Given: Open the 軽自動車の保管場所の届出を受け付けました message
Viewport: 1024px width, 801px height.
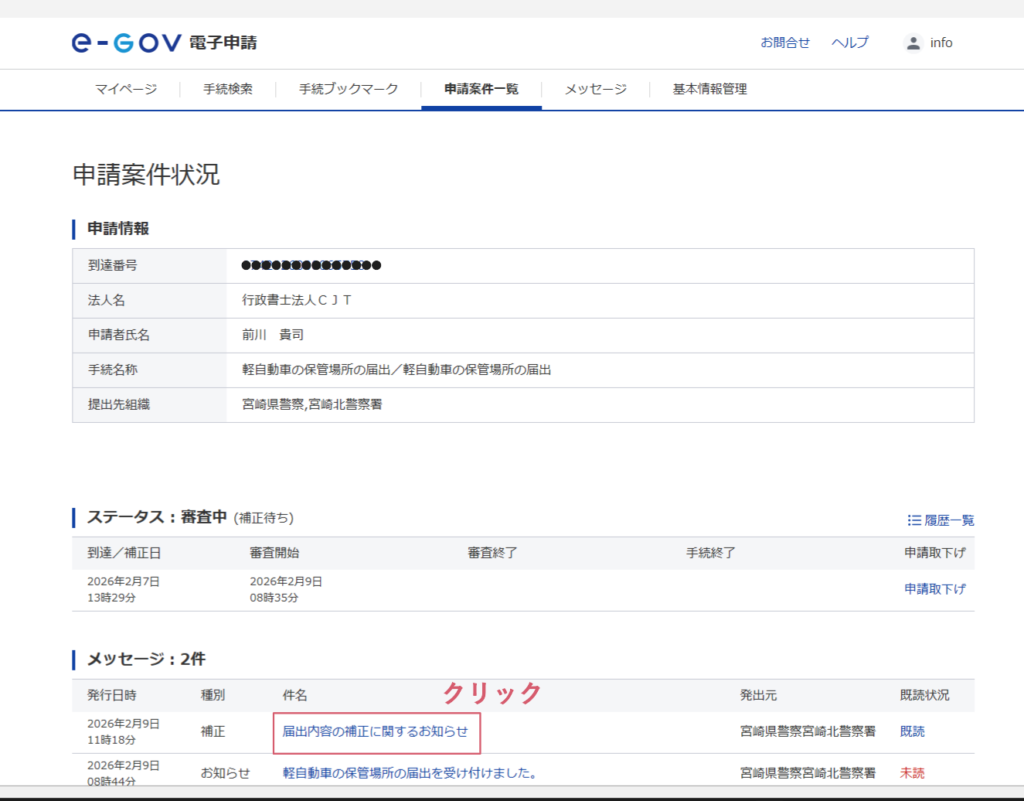Looking at the screenshot, I should (x=410, y=773).
